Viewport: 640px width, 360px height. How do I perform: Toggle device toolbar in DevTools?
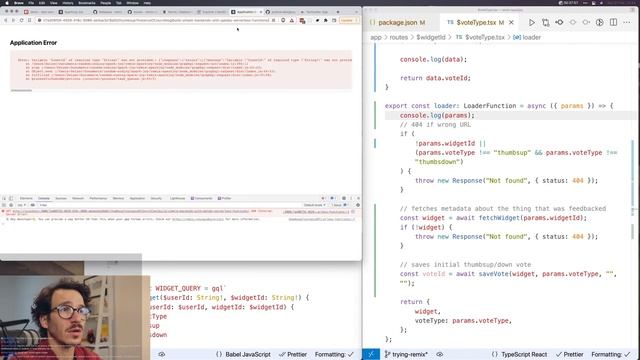click(x=11, y=198)
